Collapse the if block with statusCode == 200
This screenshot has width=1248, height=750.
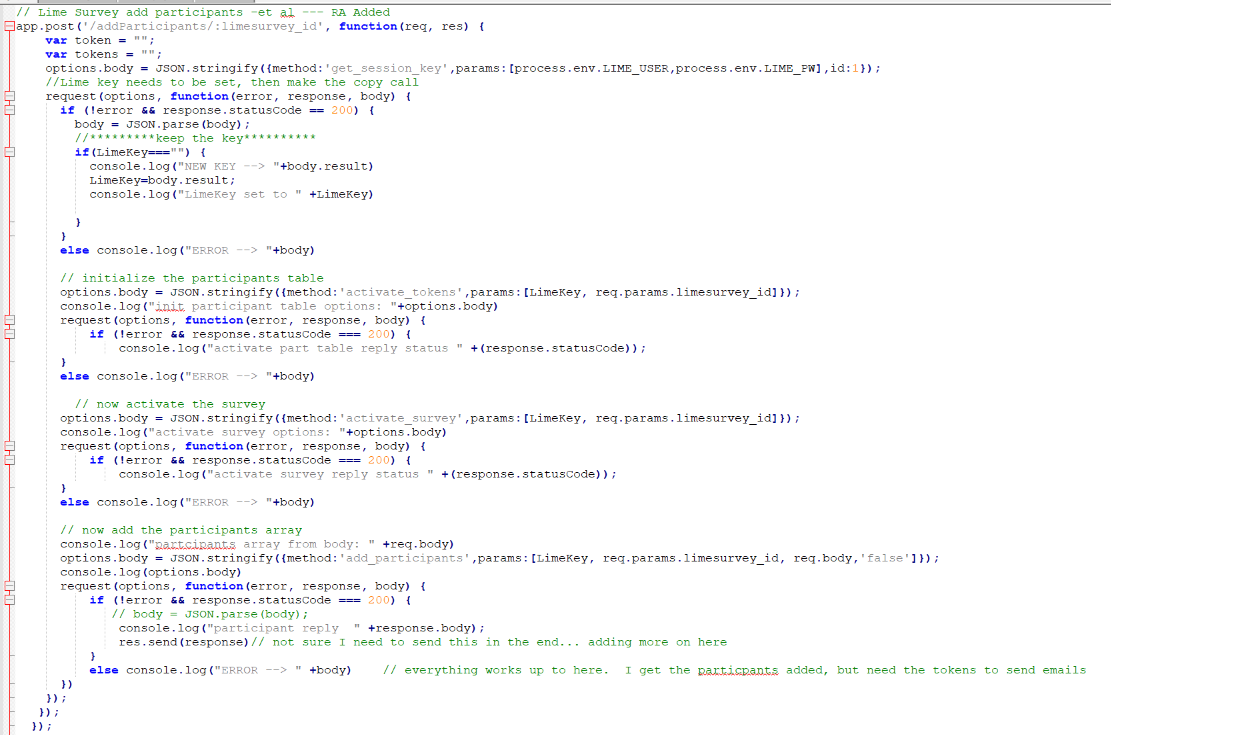(x=9, y=110)
